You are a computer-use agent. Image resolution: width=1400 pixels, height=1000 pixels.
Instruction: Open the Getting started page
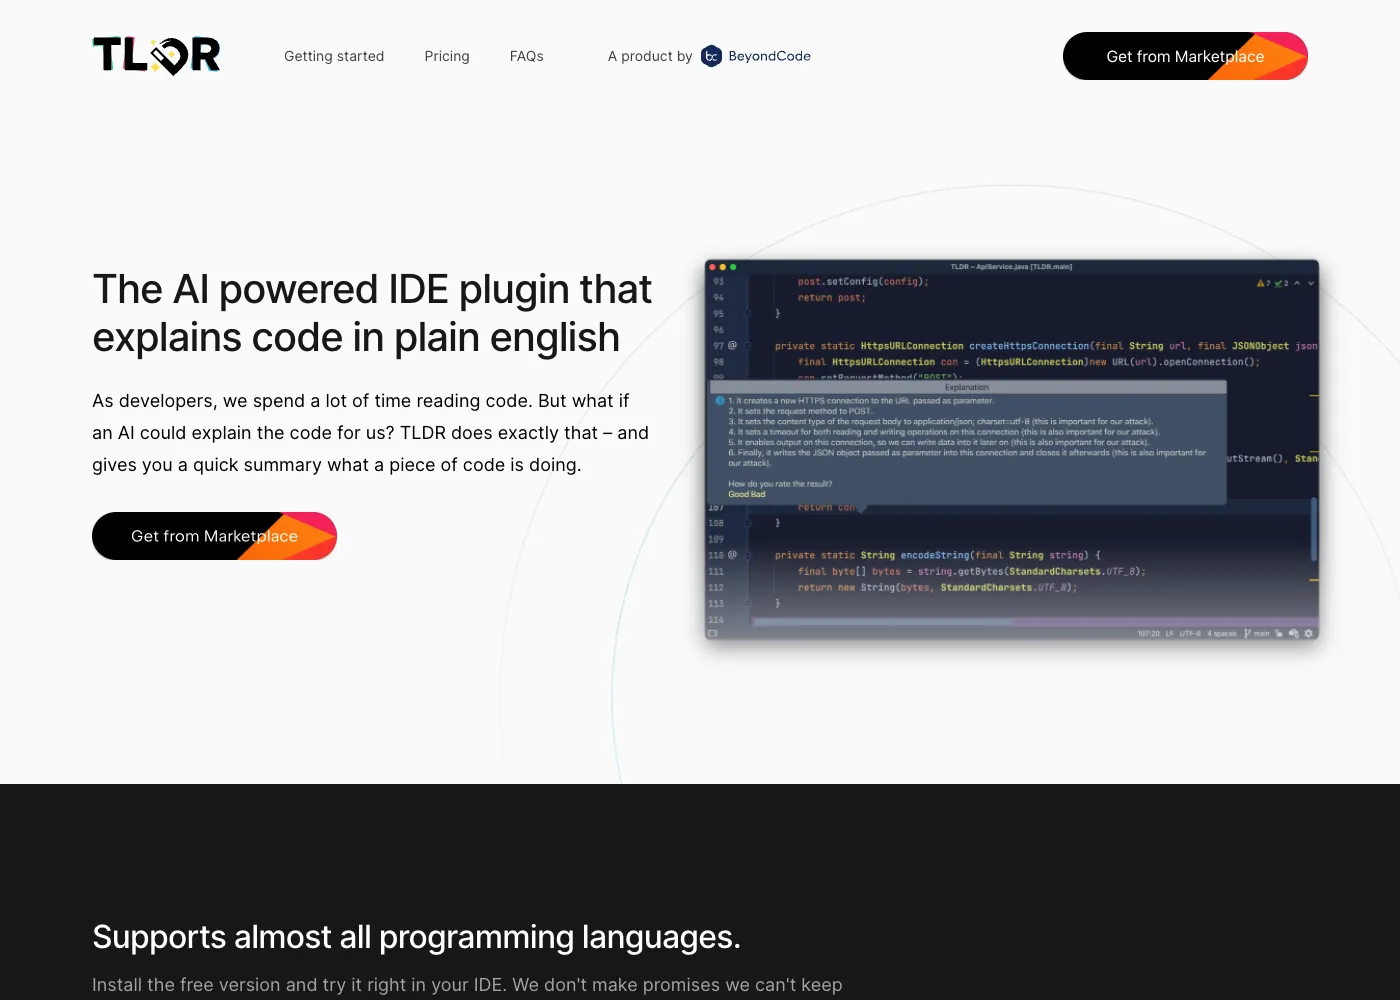click(334, 56)
